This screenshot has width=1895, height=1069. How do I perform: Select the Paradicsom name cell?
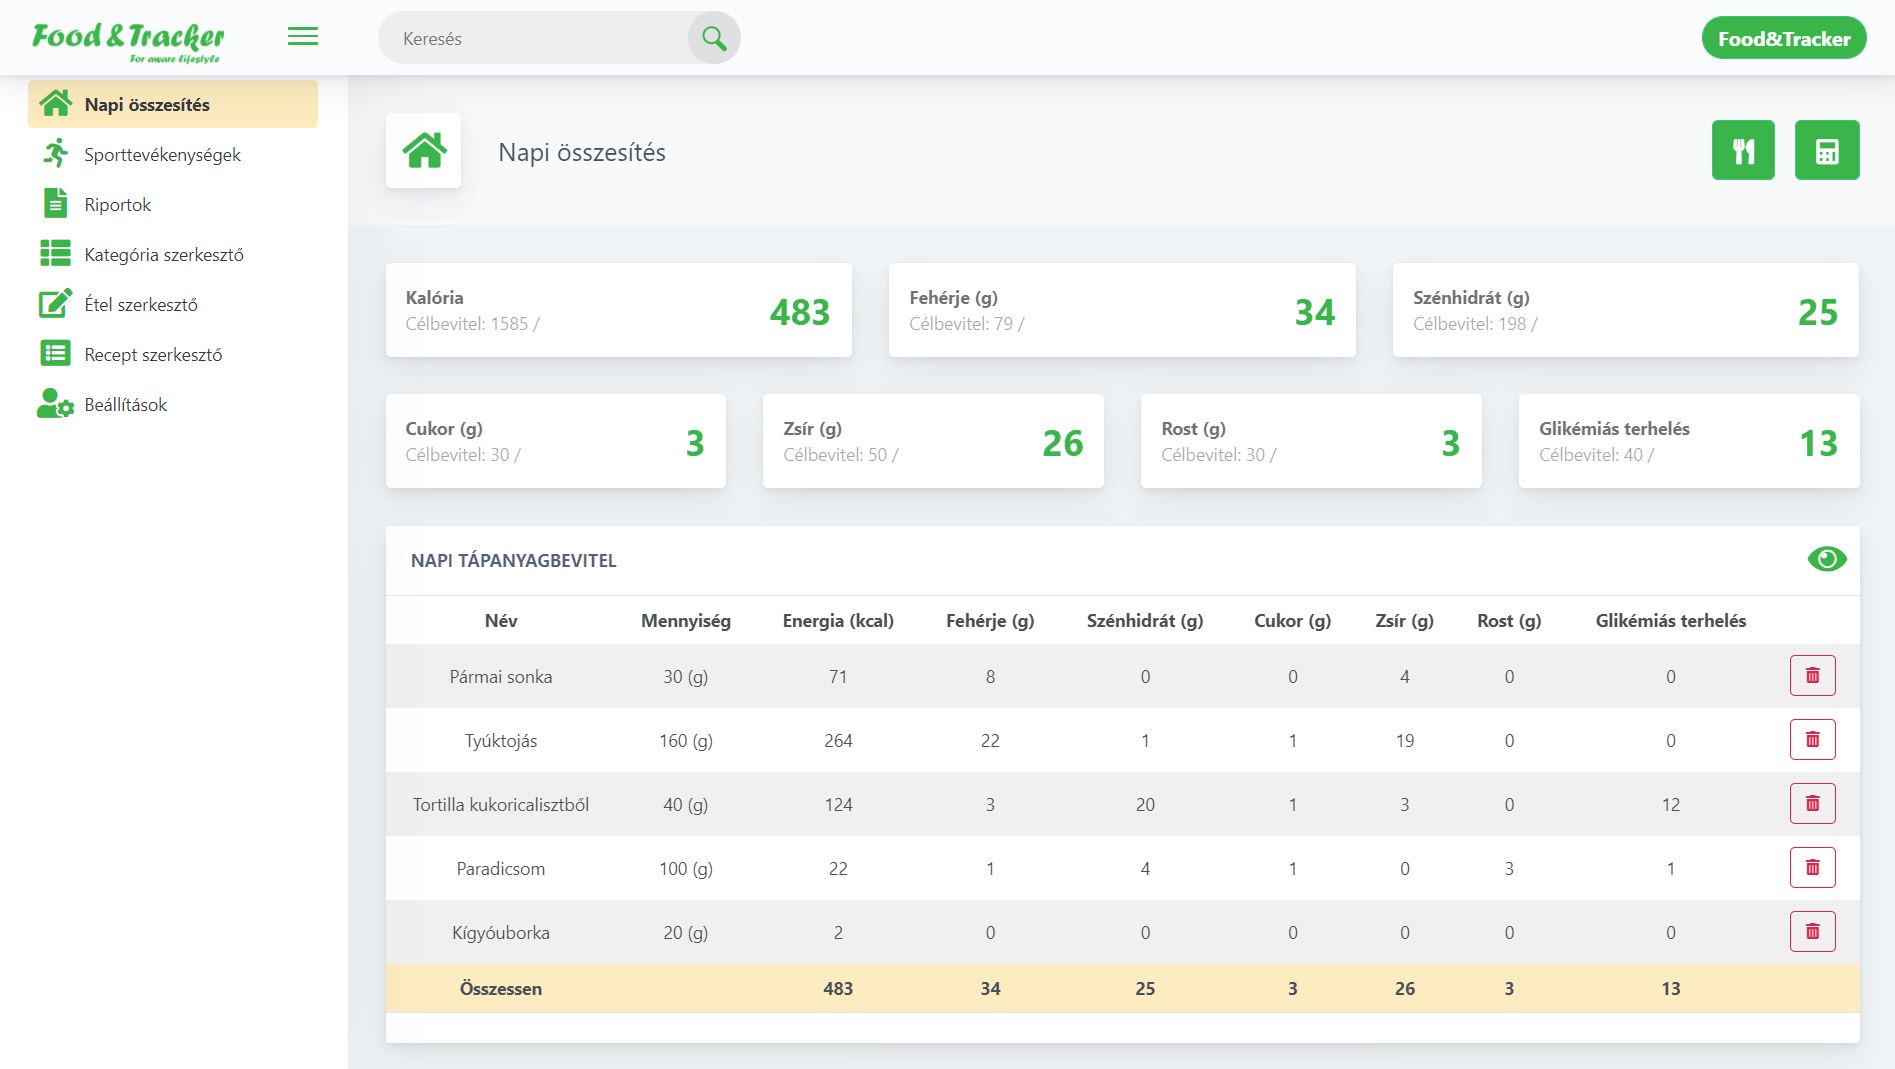coord(501,868)
